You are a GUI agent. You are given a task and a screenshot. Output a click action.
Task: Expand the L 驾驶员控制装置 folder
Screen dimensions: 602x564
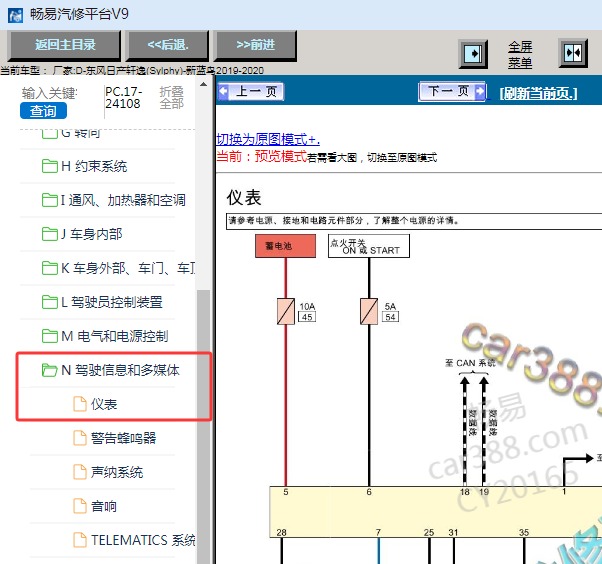coord(112,302)
